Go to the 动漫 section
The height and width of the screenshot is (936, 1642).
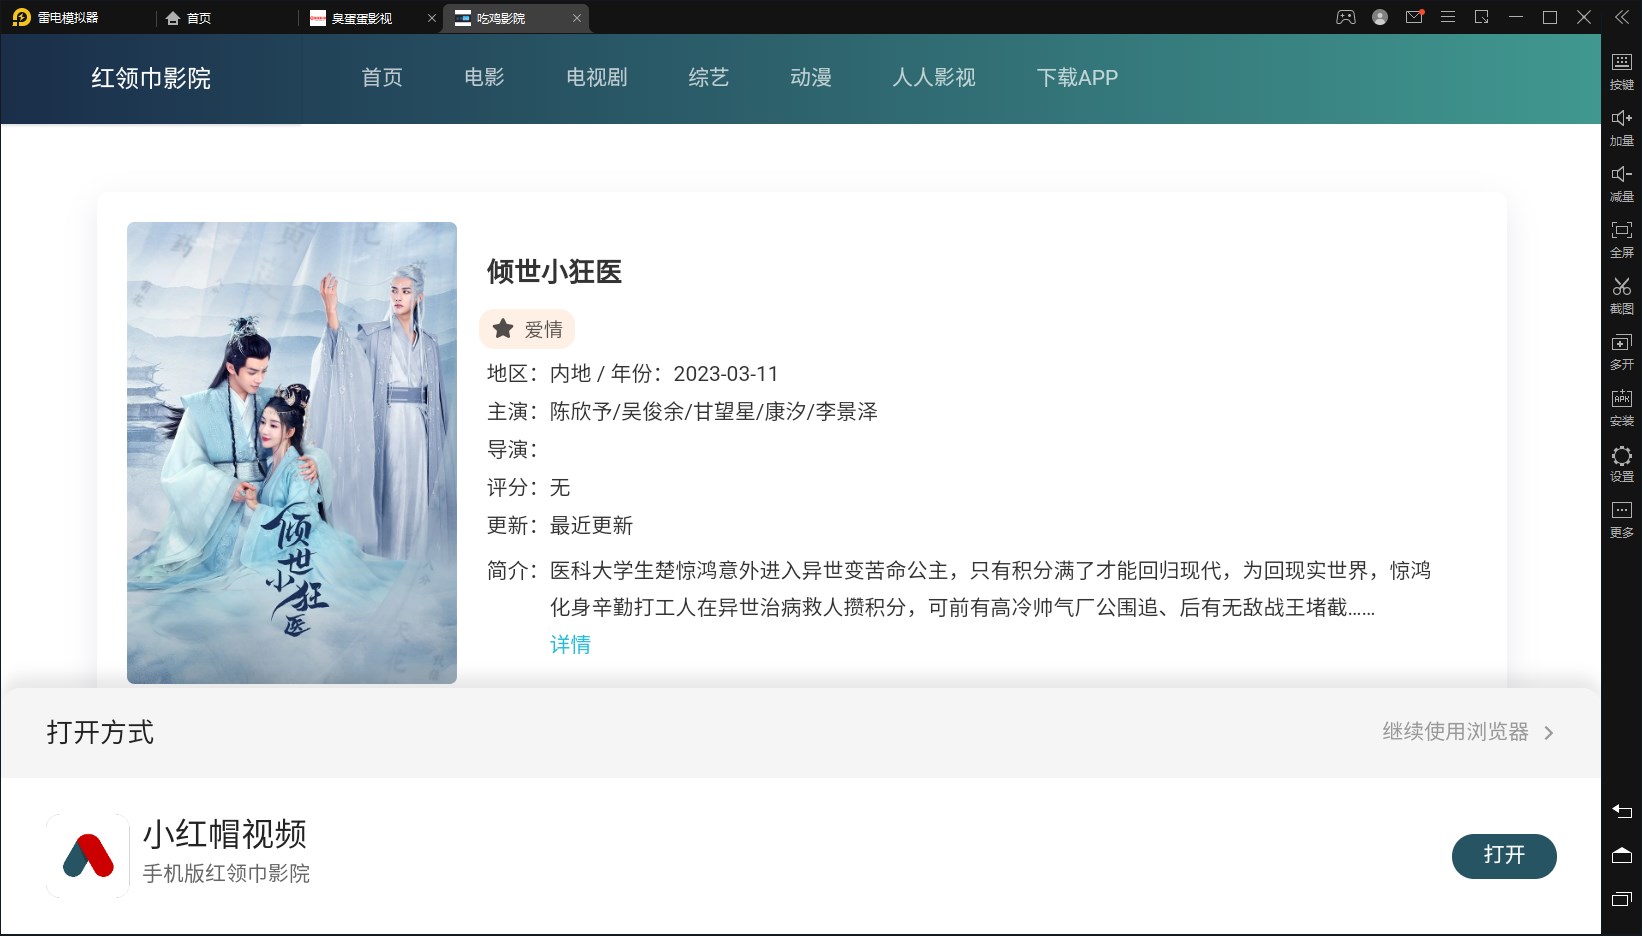tap(811, 78)
